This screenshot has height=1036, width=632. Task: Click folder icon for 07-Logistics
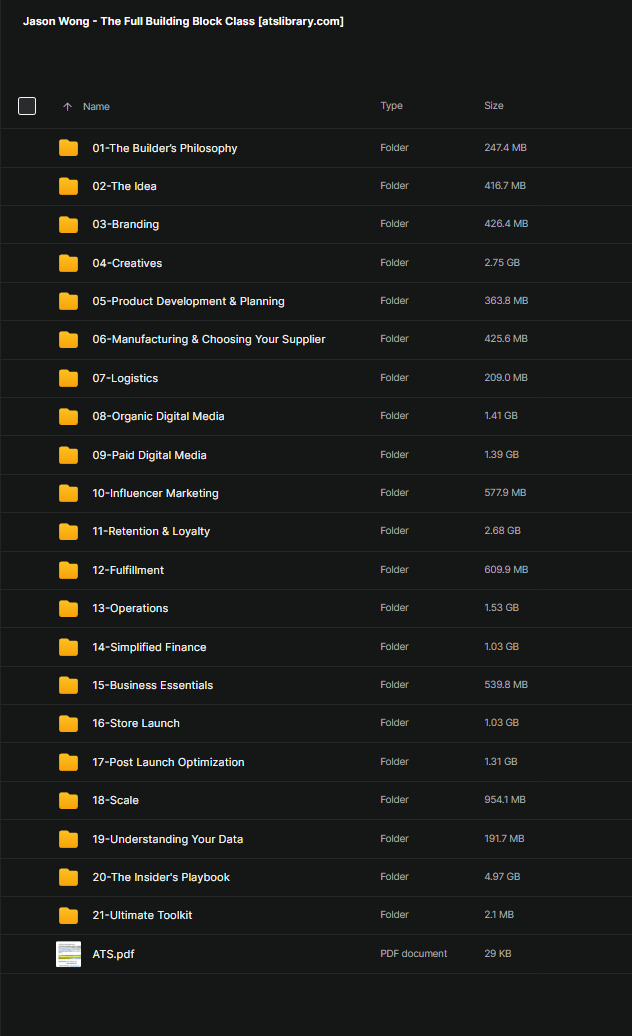[x=69, y=378]
